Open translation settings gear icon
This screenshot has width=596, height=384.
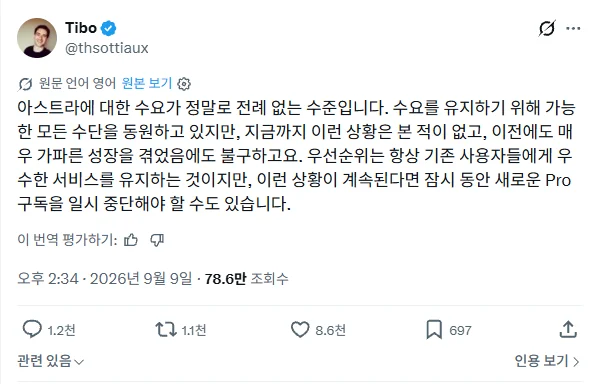(184, 84)
